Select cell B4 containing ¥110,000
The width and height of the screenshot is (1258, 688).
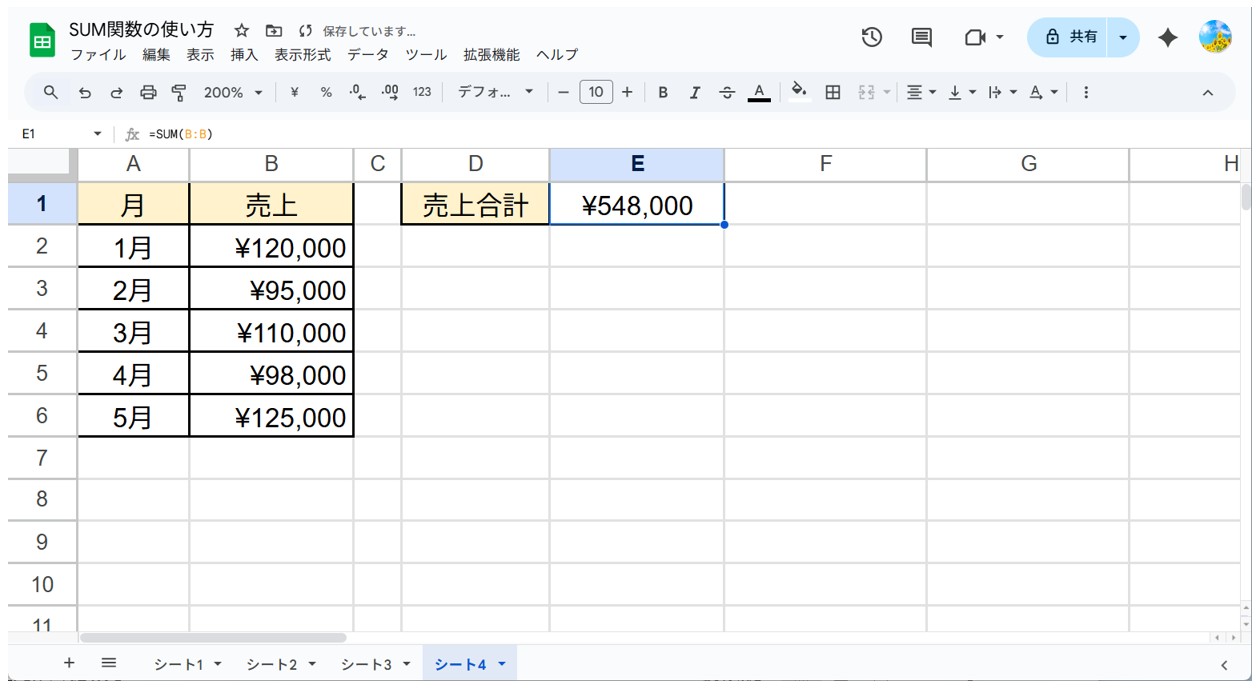click(x=271, y=332)
